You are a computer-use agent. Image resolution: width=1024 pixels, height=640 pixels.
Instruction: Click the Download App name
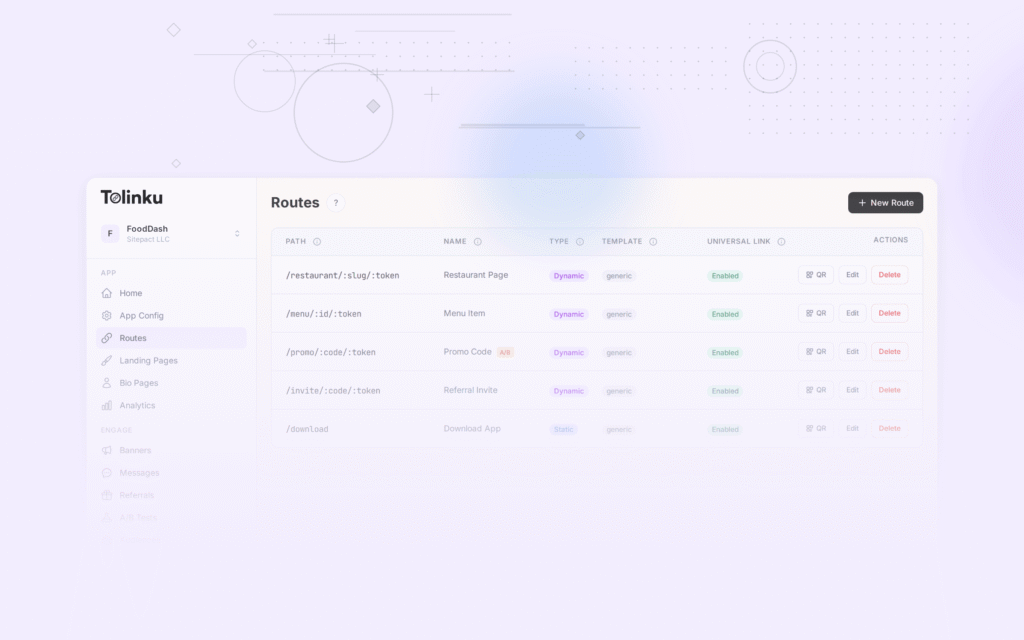472,428
